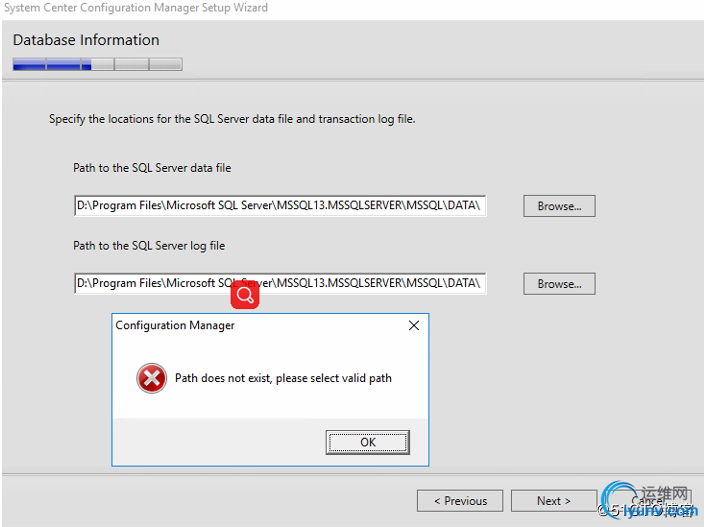Click the red error X icon
The width and height of the screenshot is (704, 527).
152,378
